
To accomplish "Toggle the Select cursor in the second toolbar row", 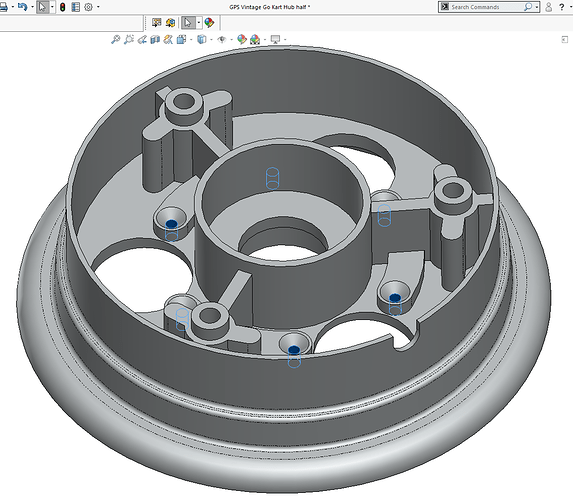I will pos(188,23).
